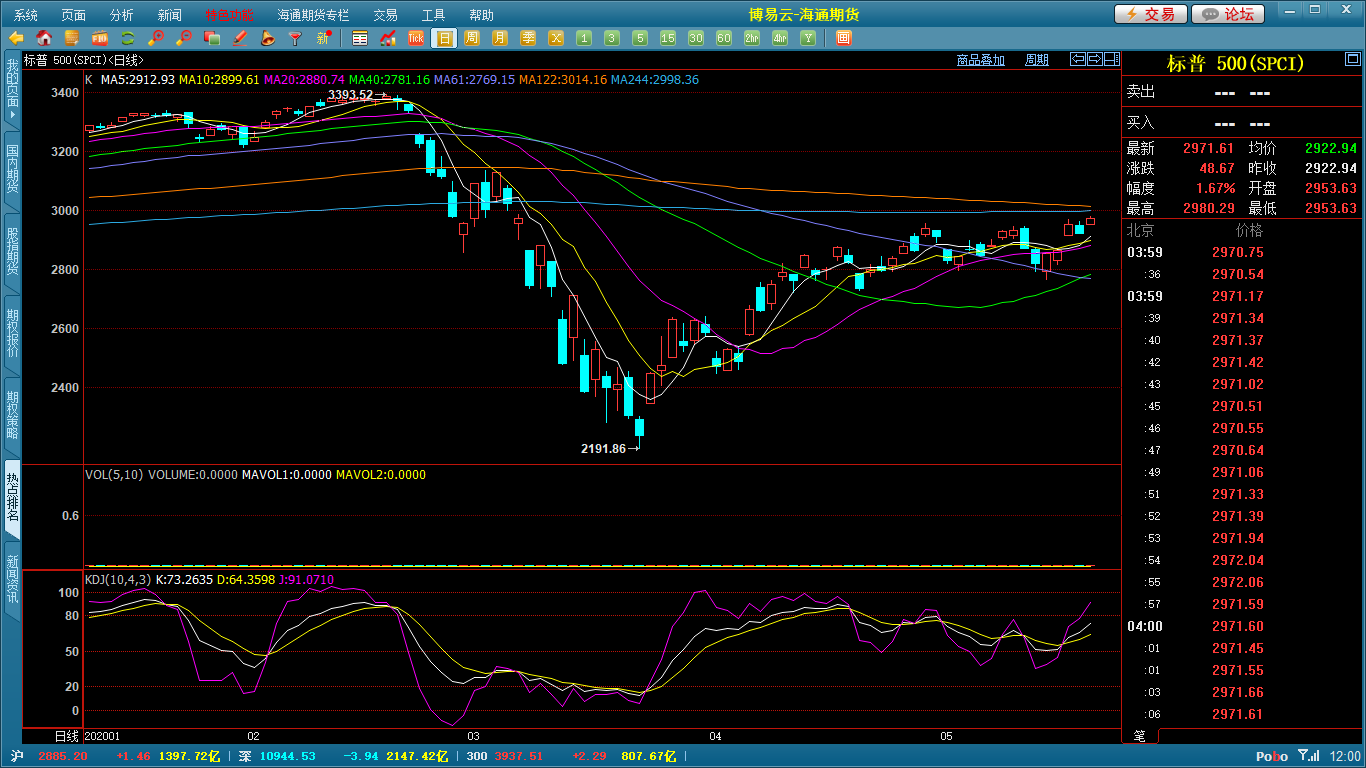Switch to 4hr period
Viewport: 1366px width, 768px height.
[780, 38]
